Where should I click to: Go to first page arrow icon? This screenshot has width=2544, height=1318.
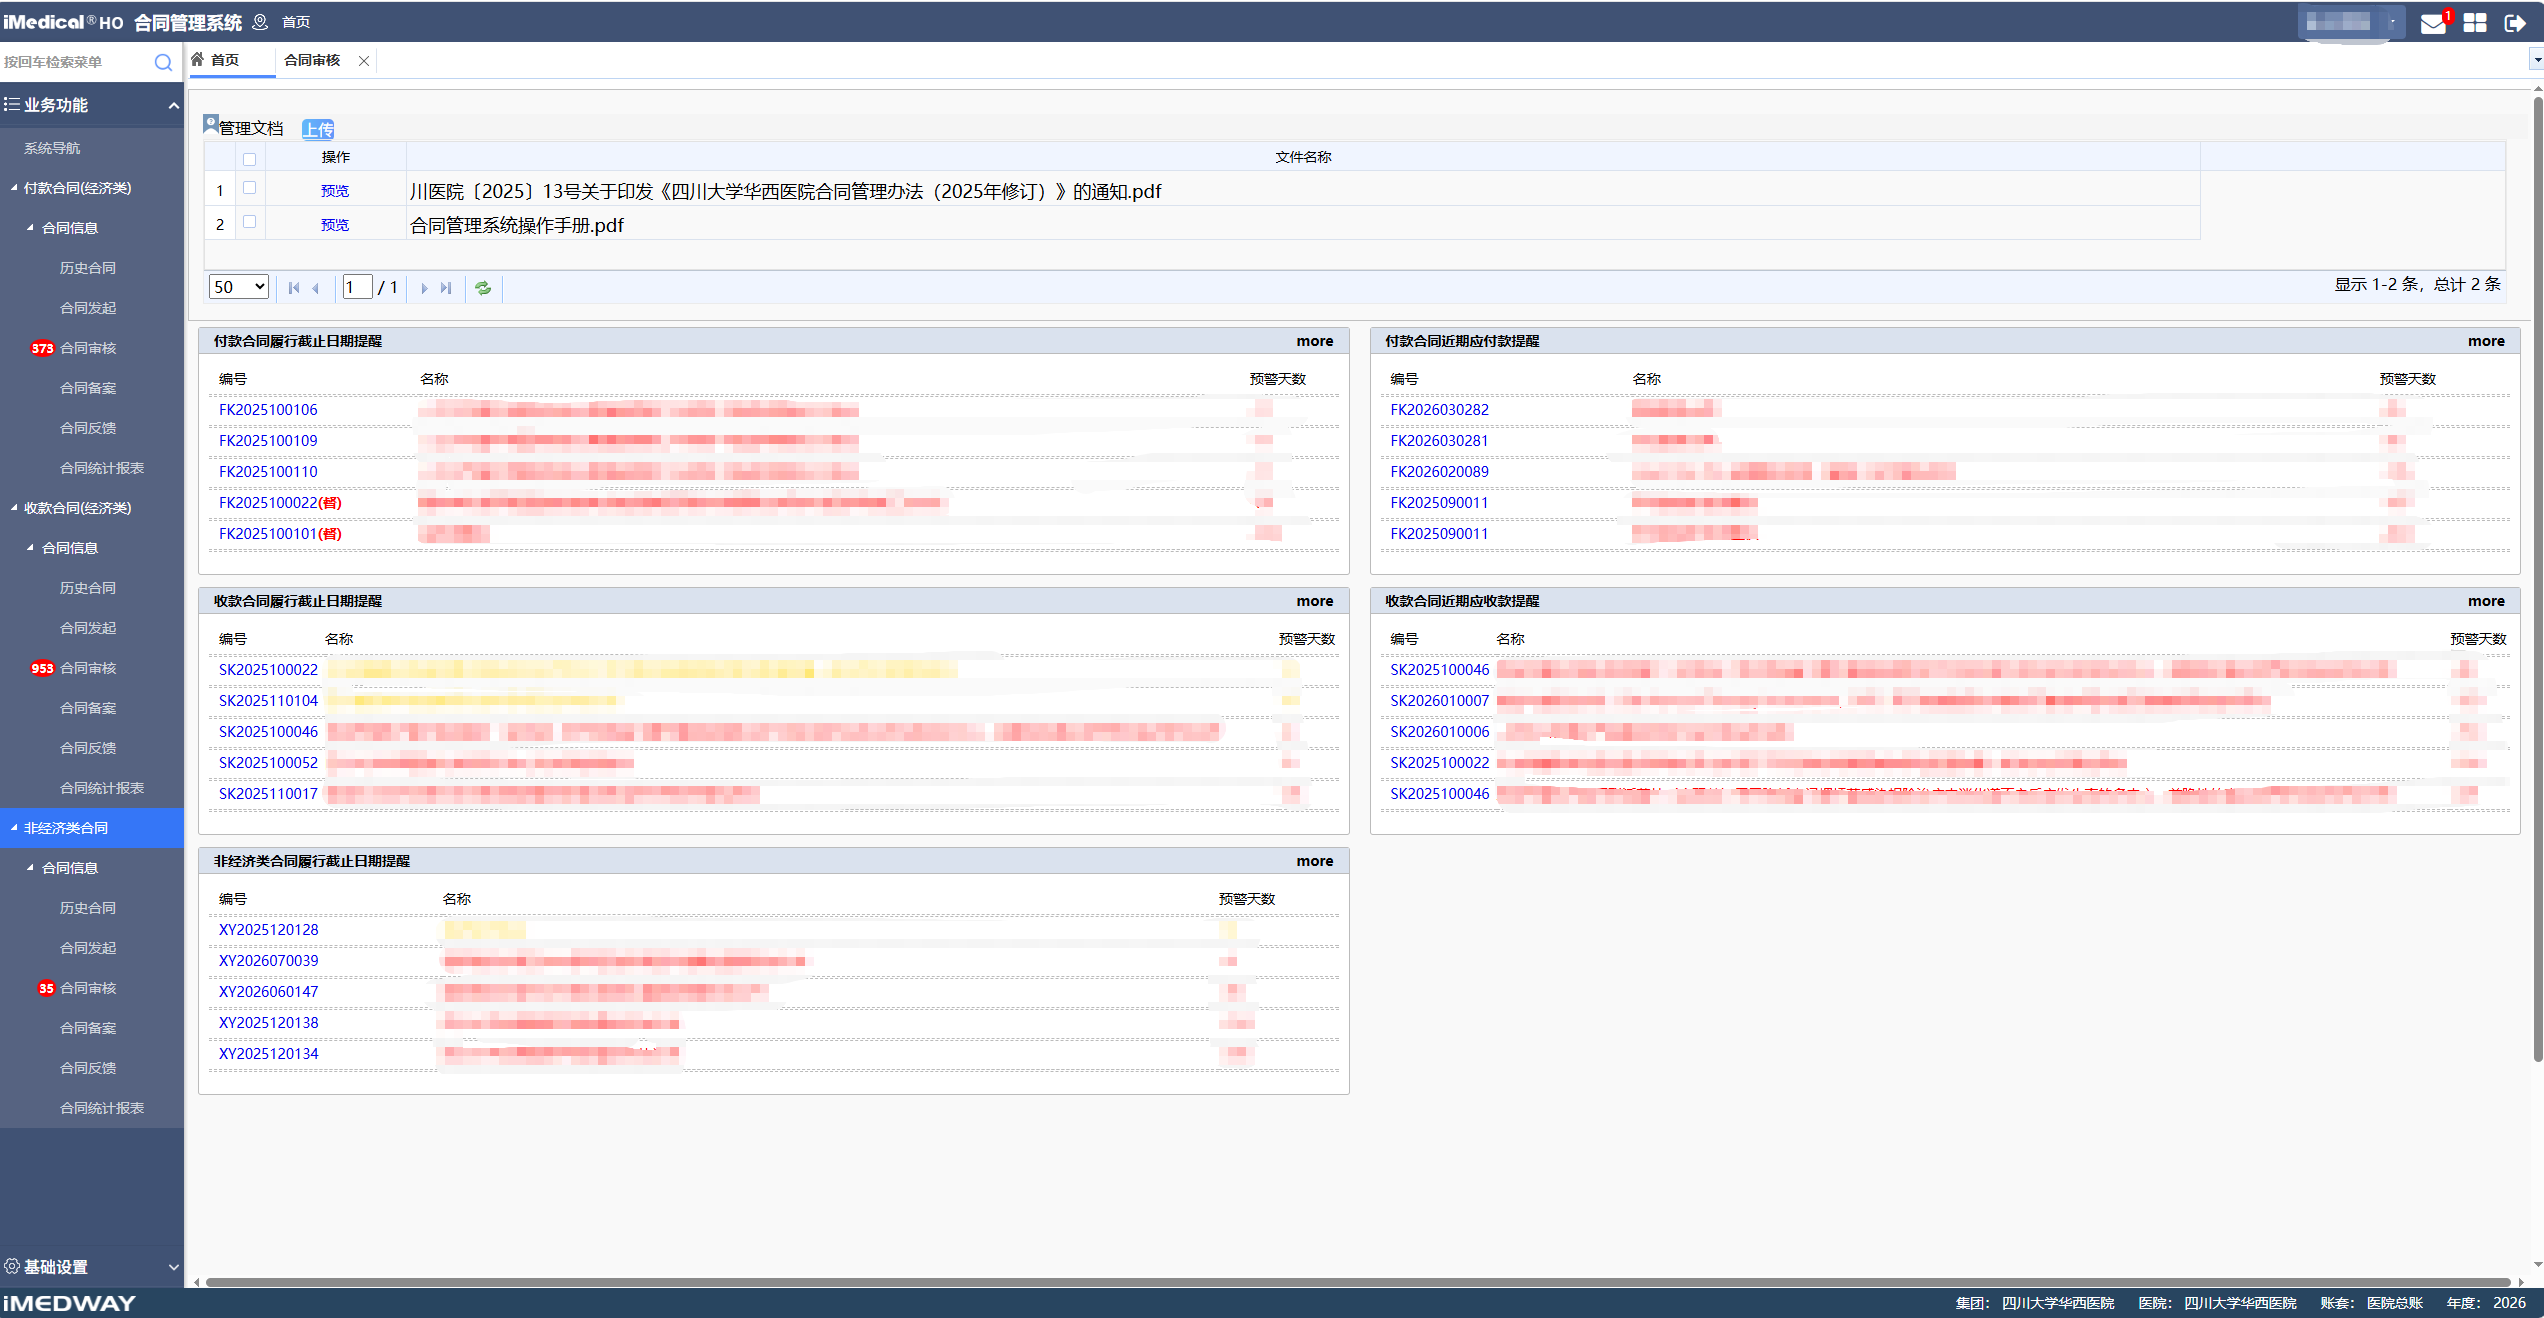pos(294,288)
